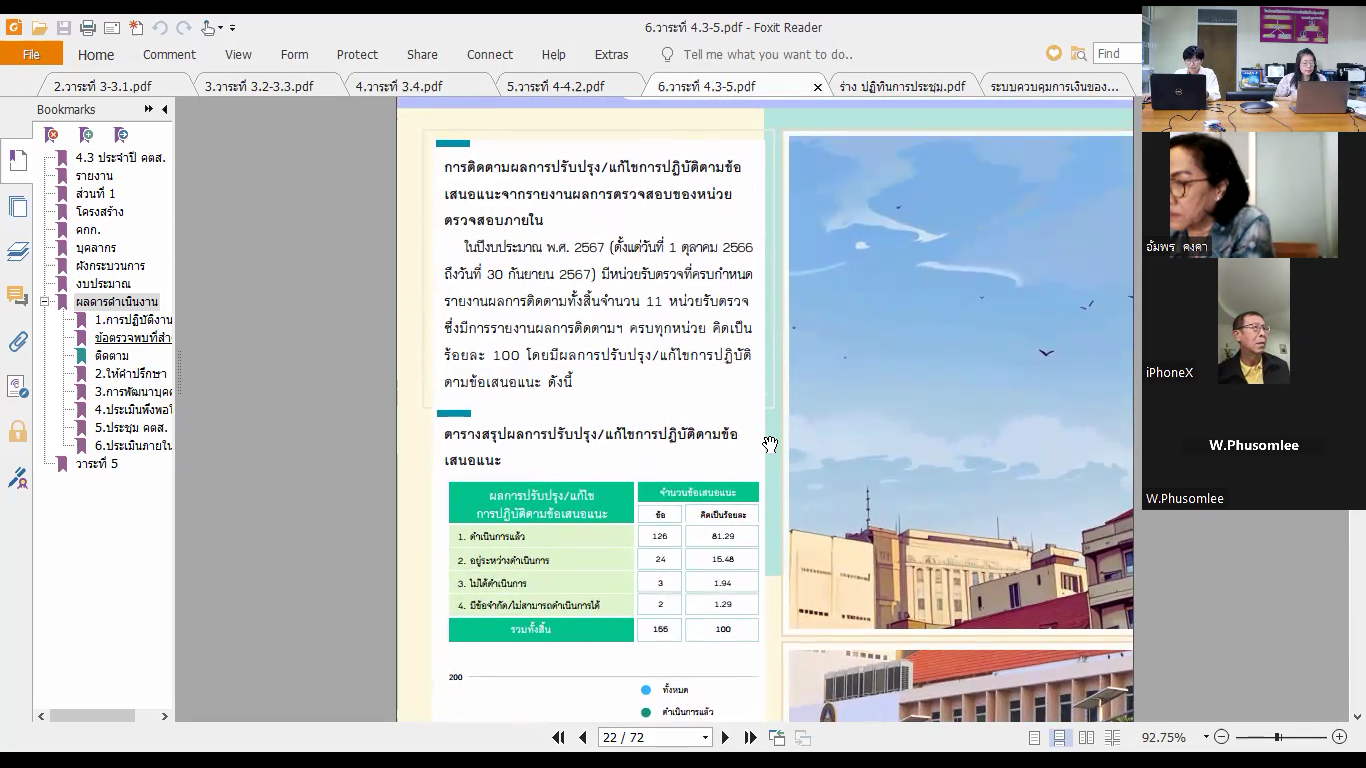This screenshot has height=768, width=1366.
Task: Switch to the Comment ribbon tab
Action: coord(169,55)
